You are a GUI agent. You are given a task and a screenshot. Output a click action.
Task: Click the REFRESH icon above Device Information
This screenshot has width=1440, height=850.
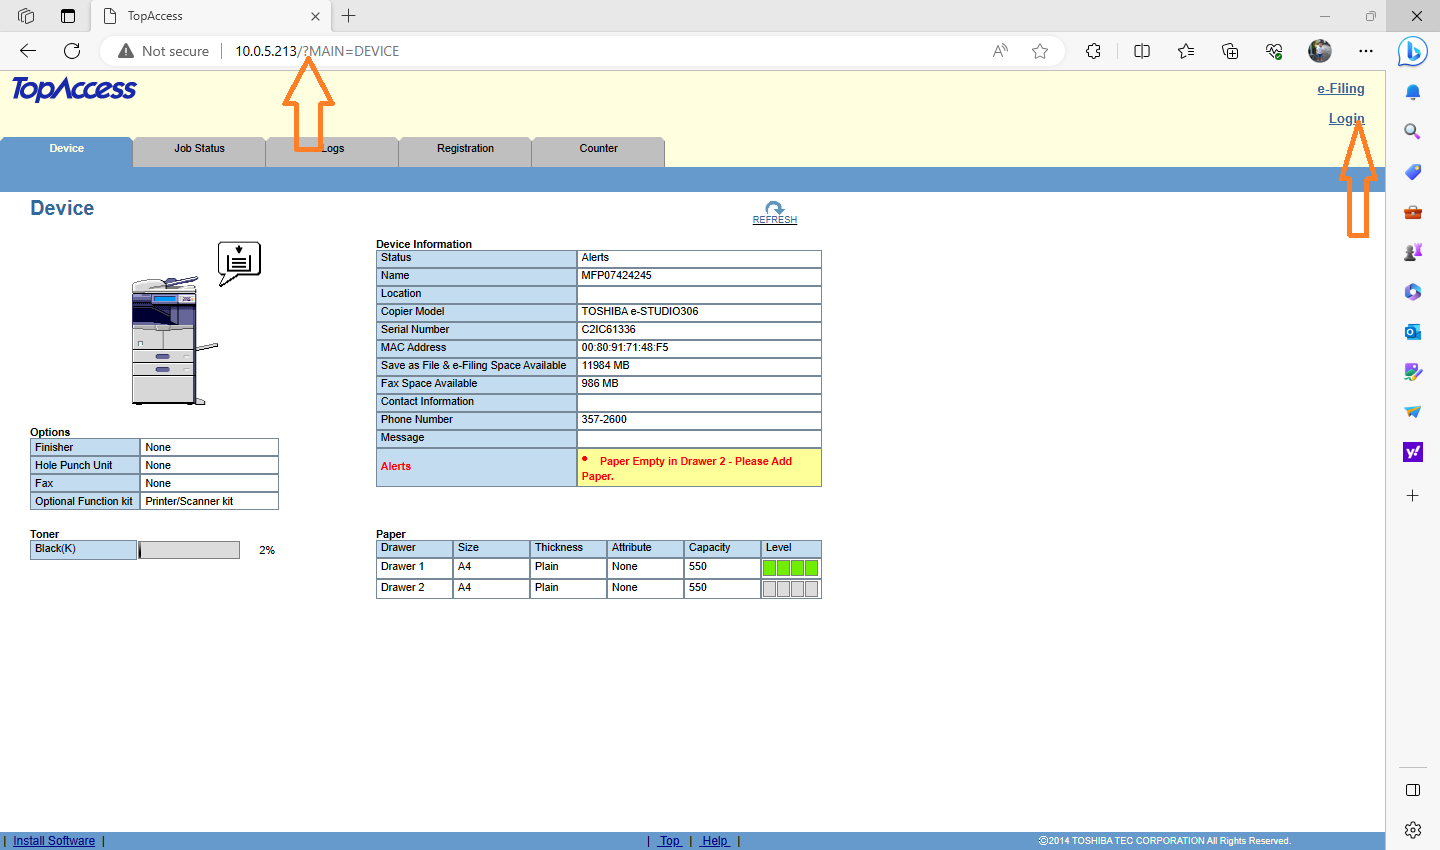[774, 212]
